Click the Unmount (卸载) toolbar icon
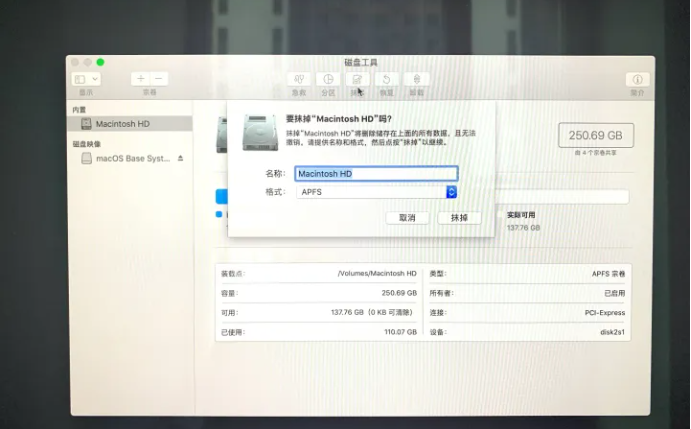Screen dimensions: 691x429 coord(416,79)
